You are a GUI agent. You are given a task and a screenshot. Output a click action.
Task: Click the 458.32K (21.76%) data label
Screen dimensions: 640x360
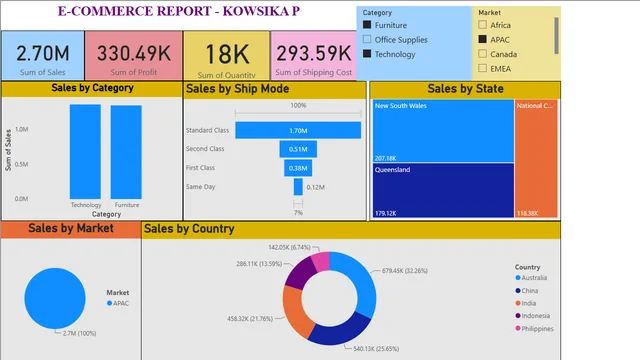pos(250,318)
